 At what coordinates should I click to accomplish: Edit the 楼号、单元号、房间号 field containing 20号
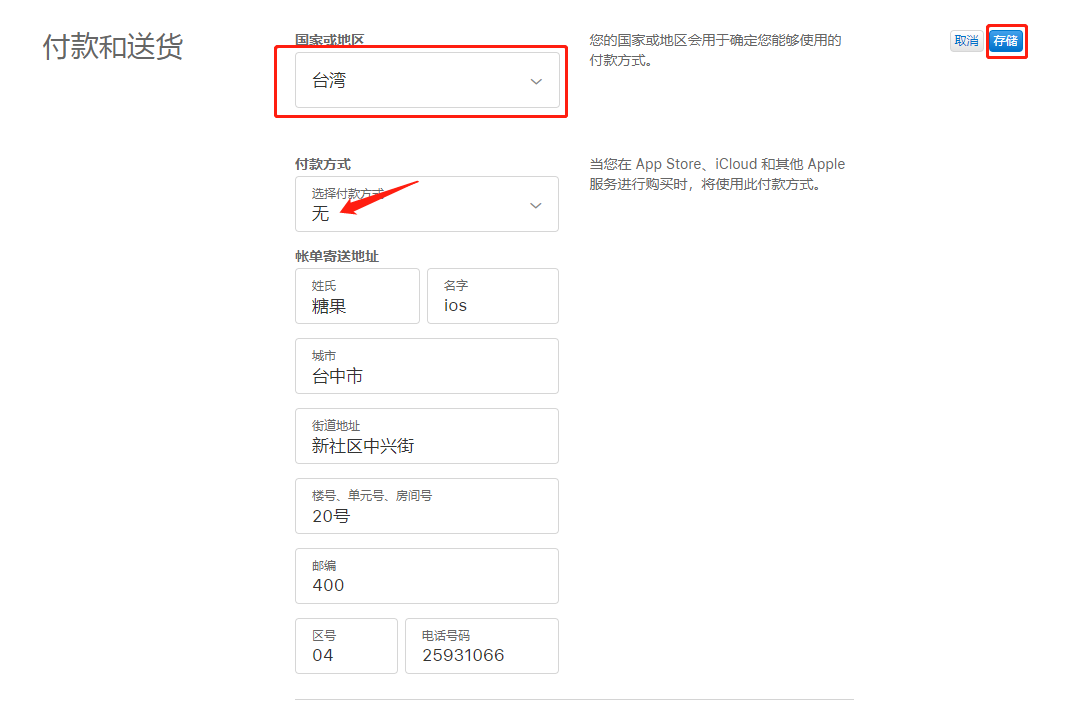pos(427,506)
